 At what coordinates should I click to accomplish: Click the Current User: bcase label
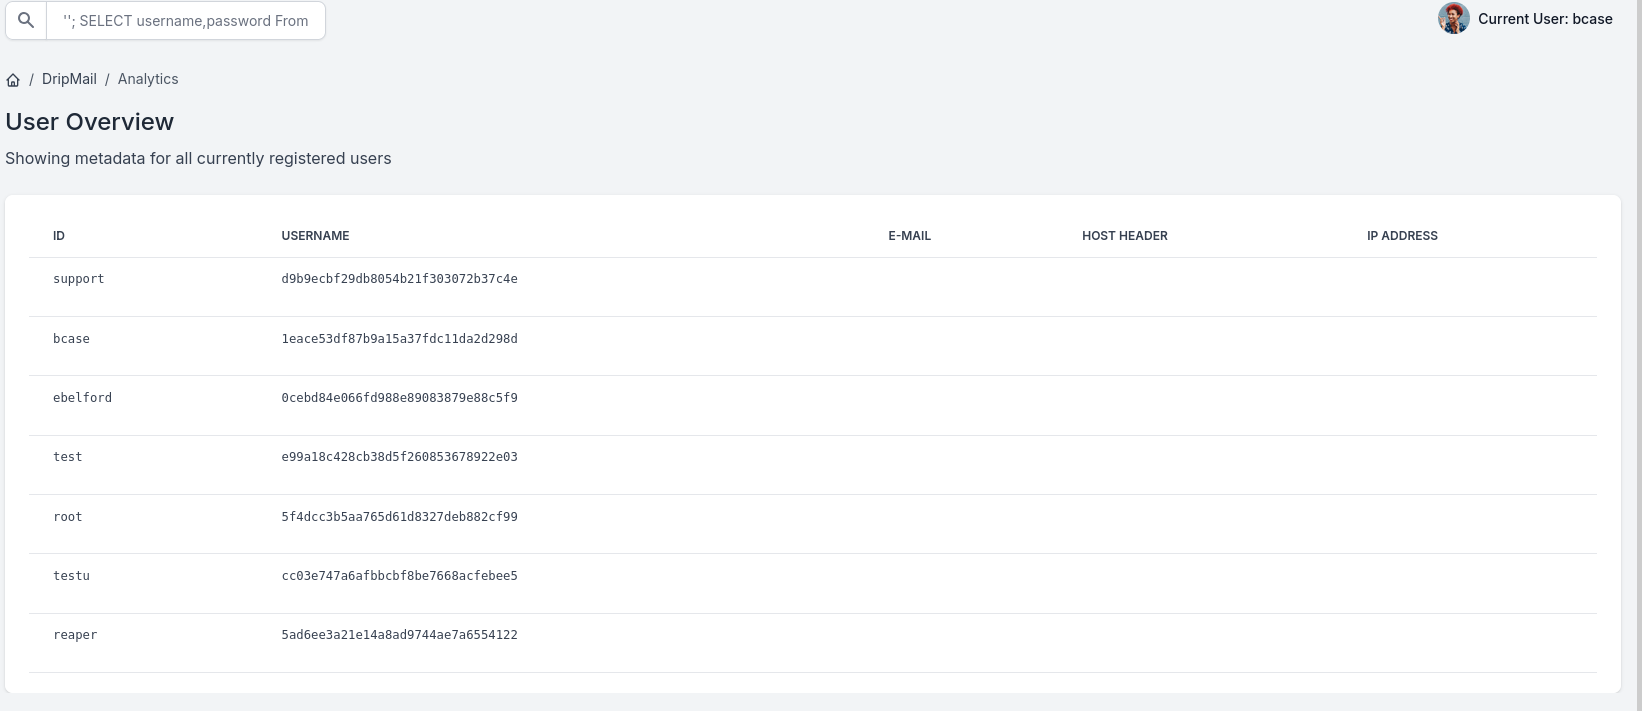tap(1544, 19)
